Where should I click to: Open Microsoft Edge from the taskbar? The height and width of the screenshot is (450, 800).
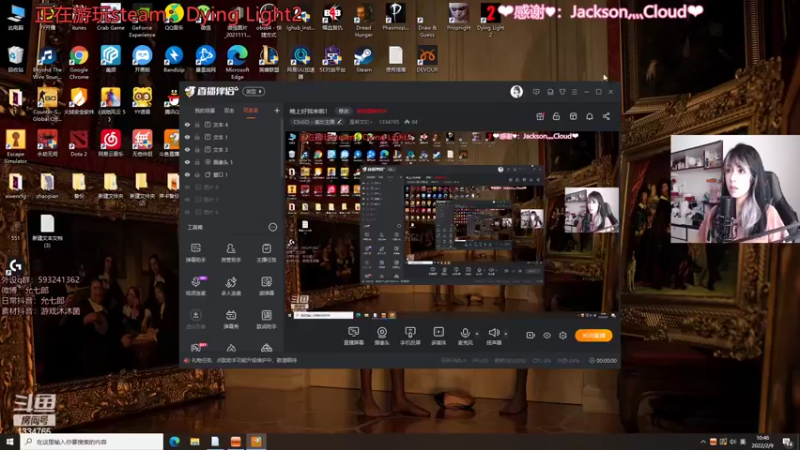[x=174, y=441]
